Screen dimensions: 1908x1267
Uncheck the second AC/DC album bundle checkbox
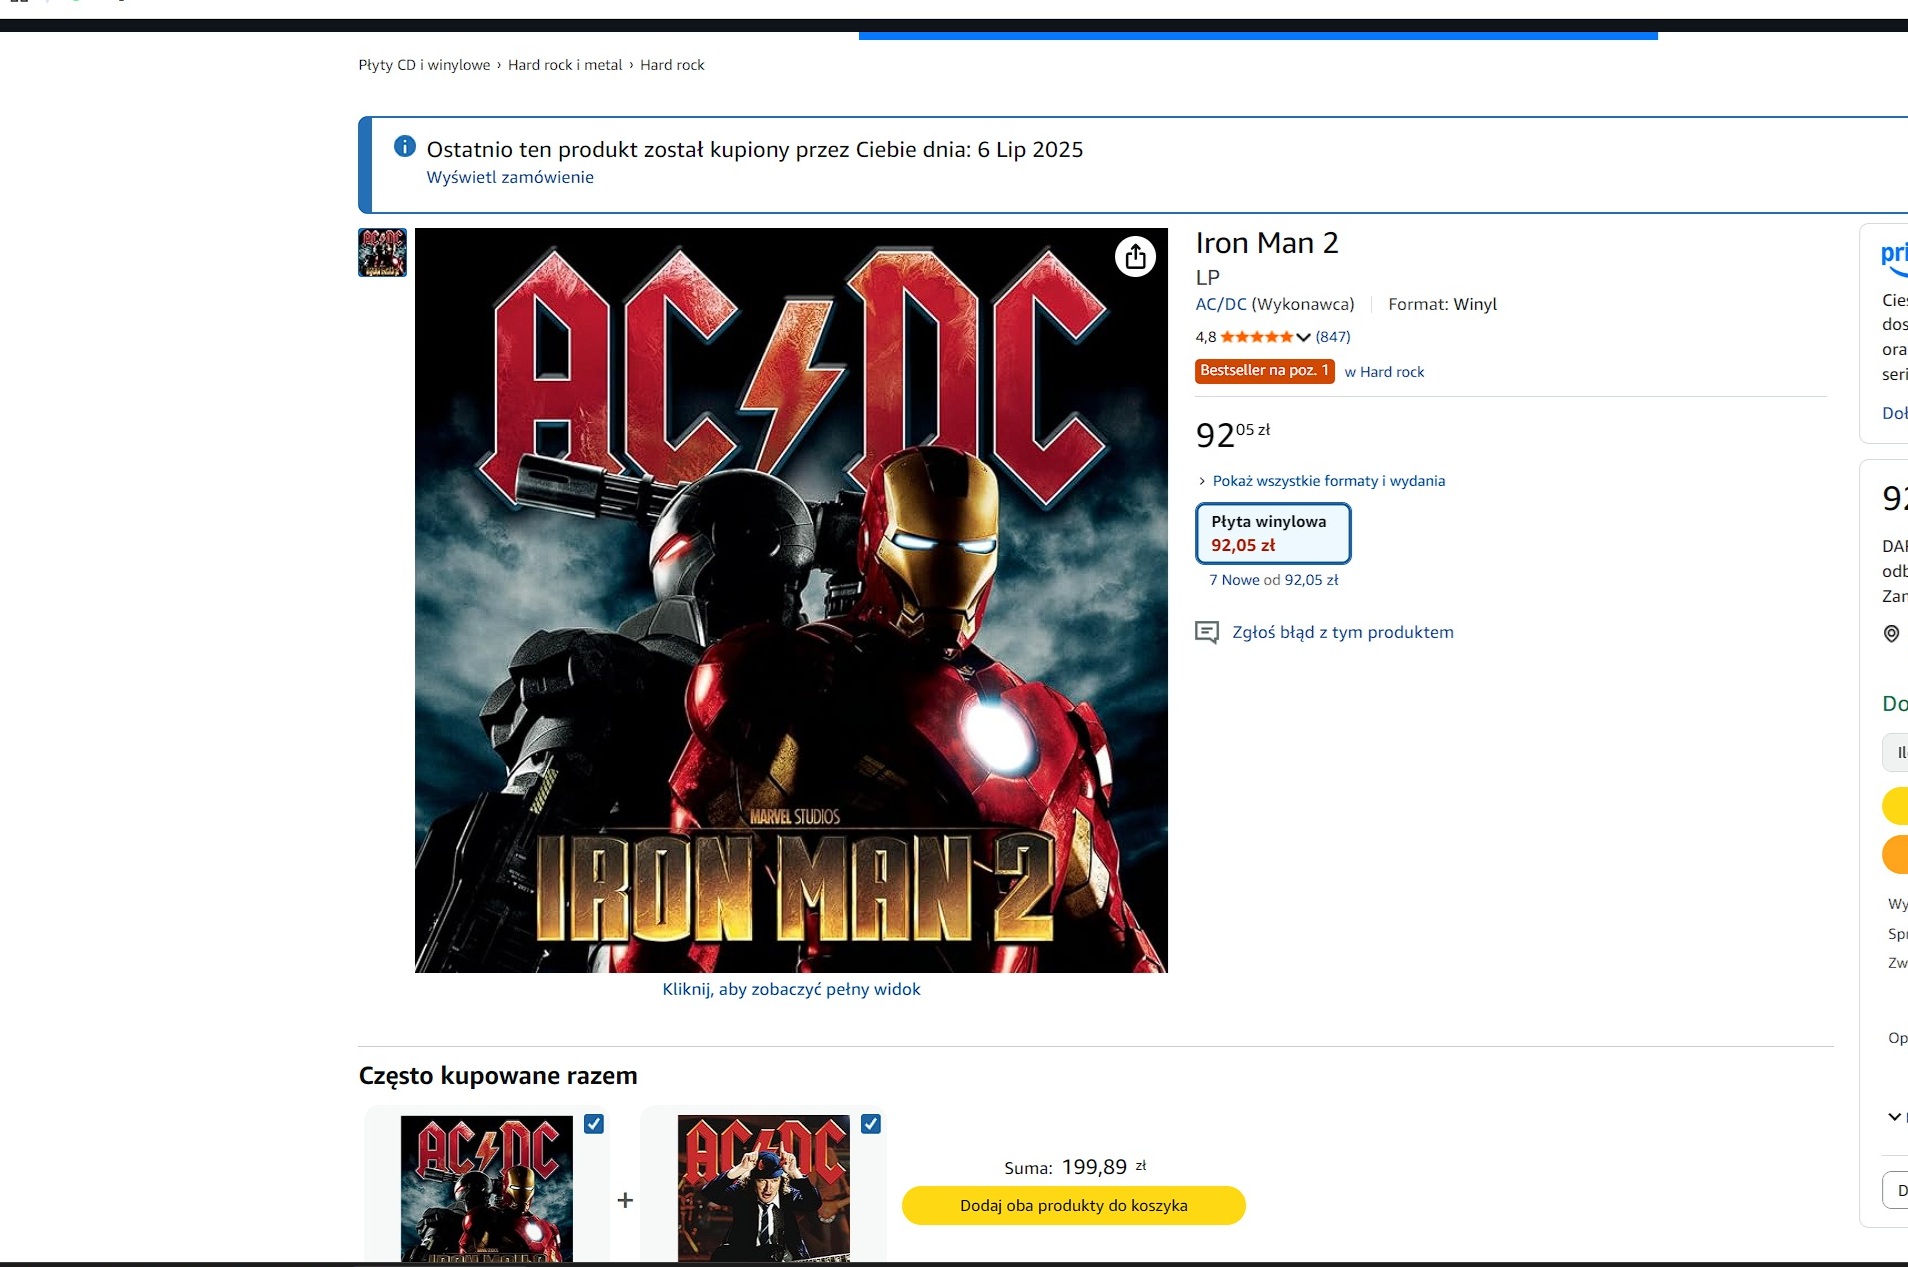[871, 1124]
